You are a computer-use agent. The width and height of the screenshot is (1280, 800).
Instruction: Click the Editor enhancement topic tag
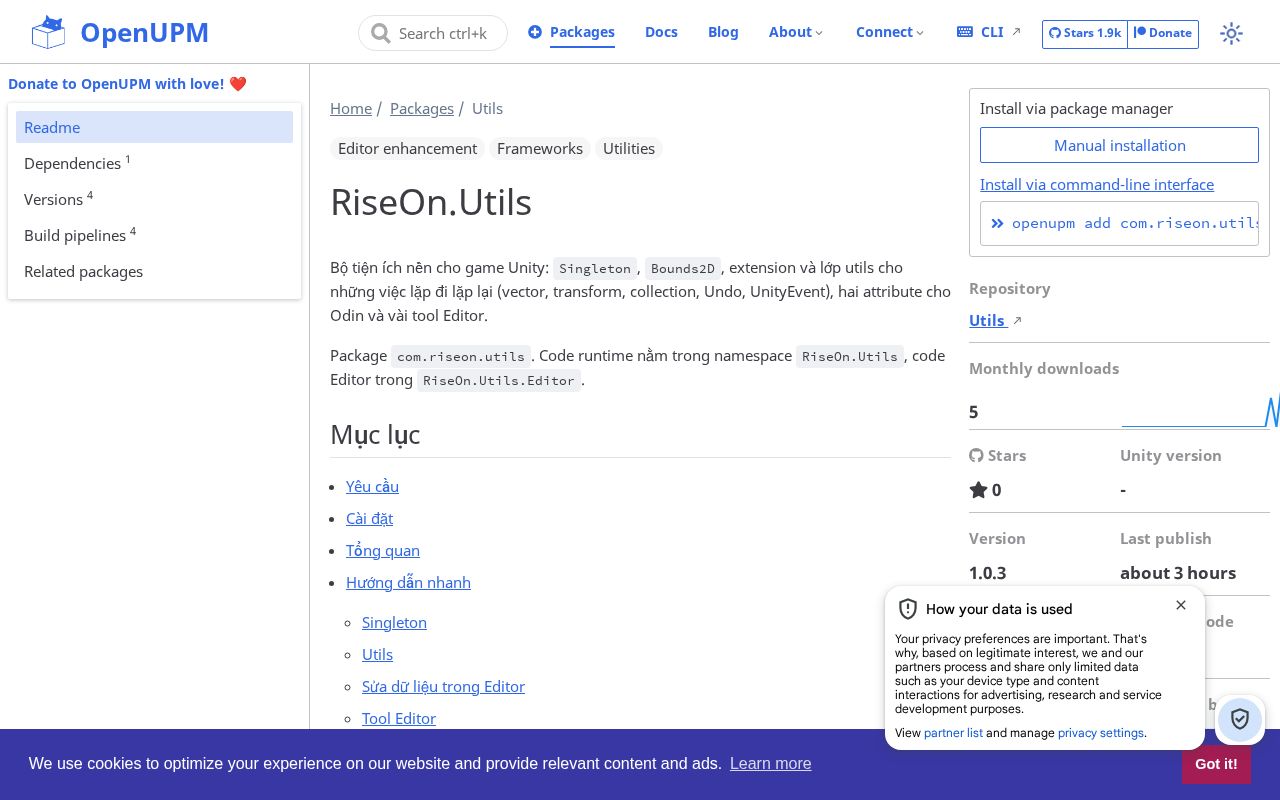[408, 148]
